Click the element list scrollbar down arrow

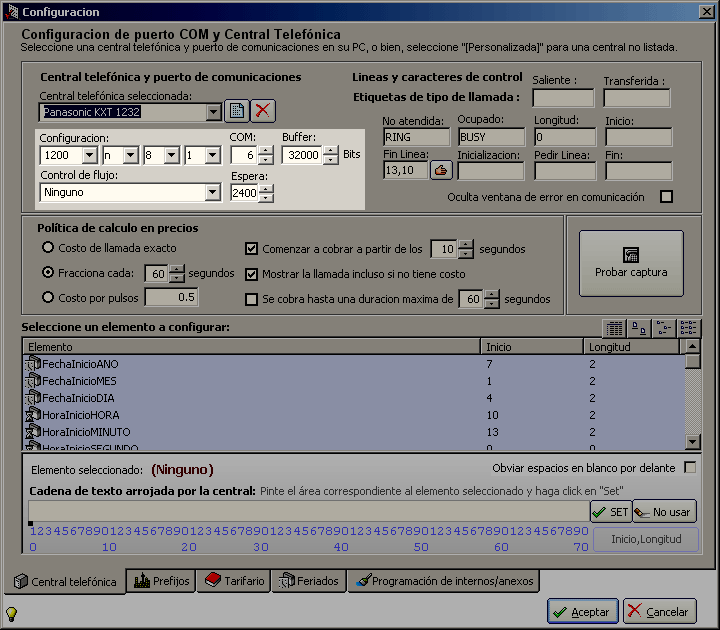[692, 442]
